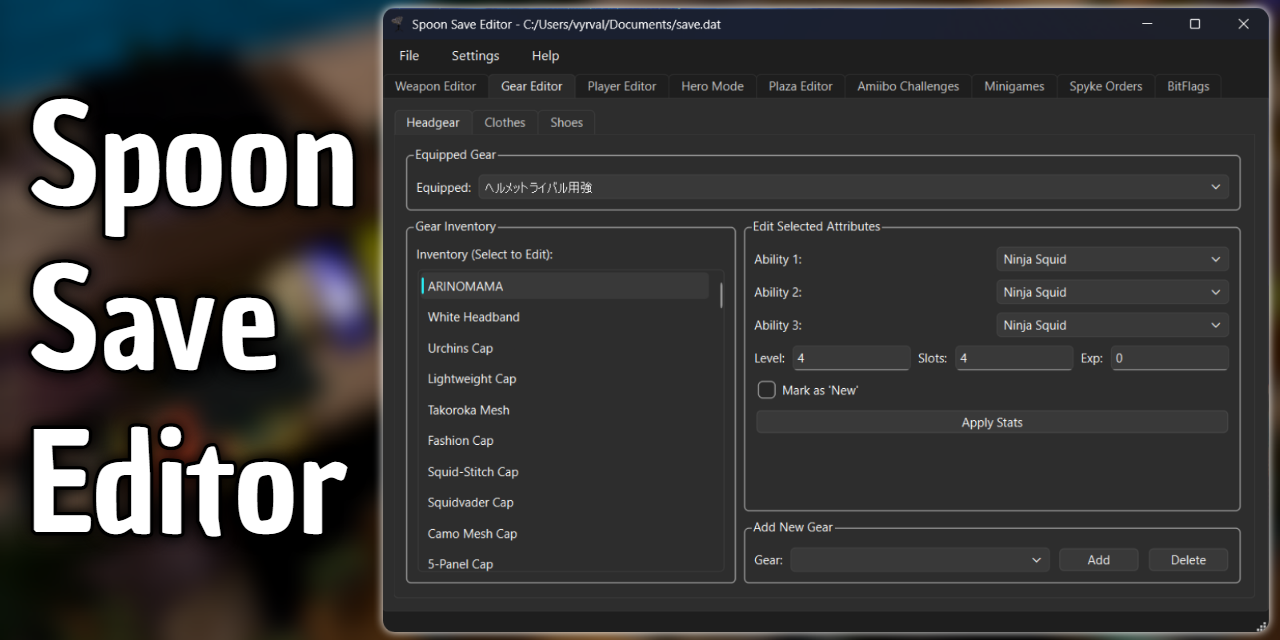The image size is (1280, 640).
Task: Open the Settings menu
Action: click(x=475, y=56)
